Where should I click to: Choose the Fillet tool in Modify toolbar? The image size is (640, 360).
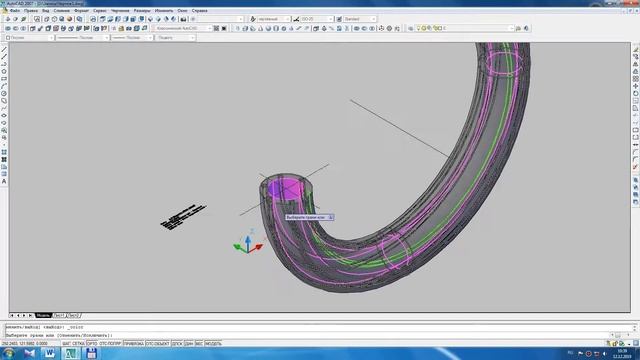(636, 160)
